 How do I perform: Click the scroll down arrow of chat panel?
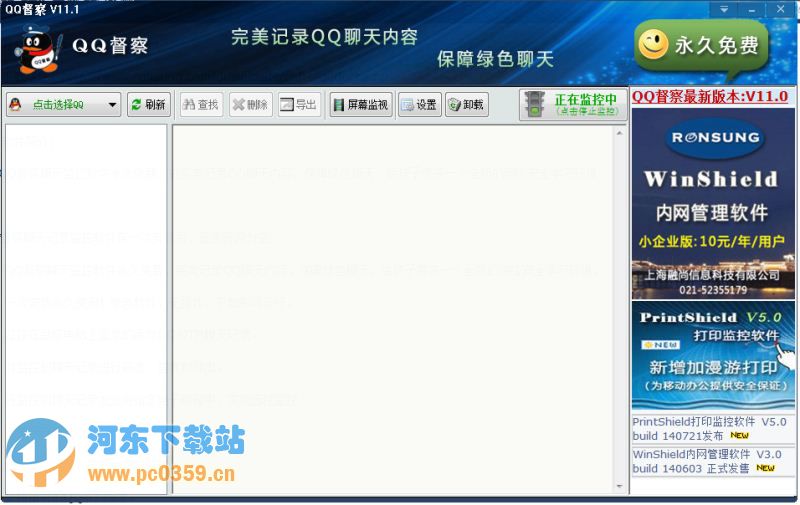click(619, 486)
